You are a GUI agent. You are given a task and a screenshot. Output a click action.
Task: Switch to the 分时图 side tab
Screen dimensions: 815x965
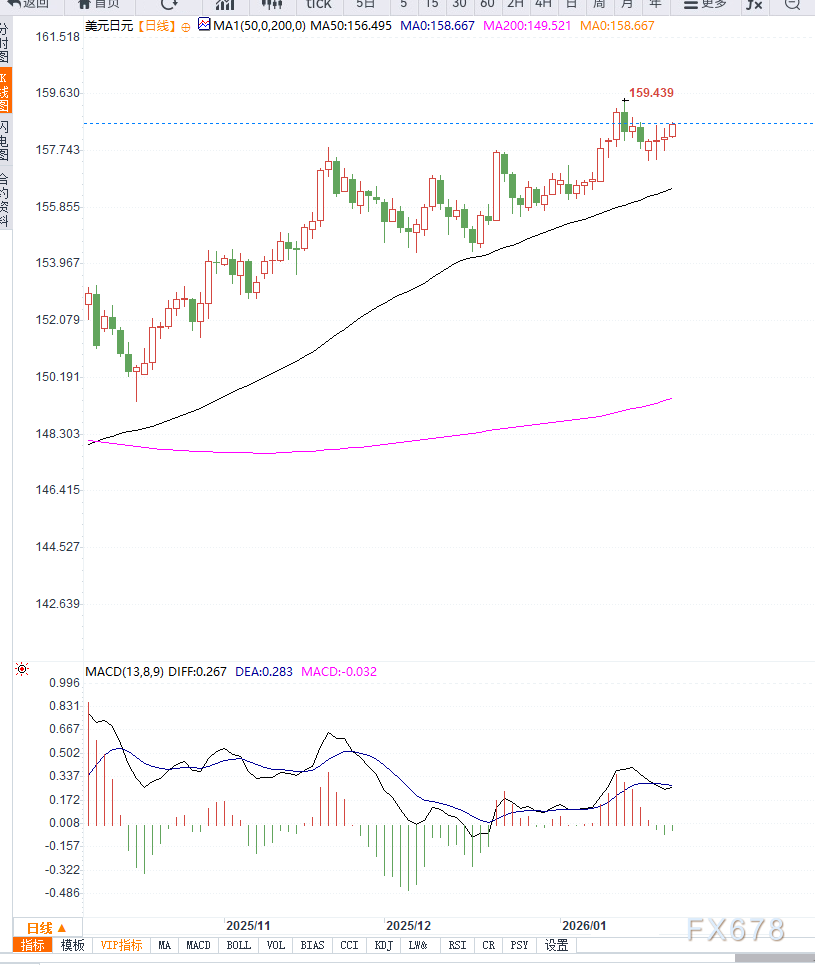[x=5, y=44]
